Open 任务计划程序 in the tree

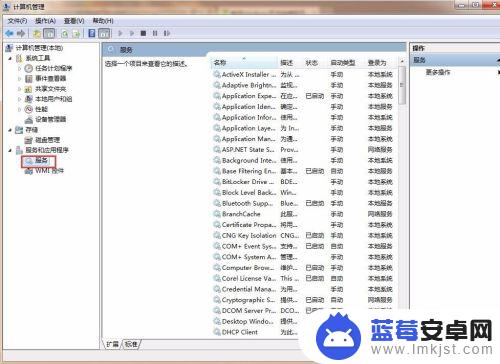click(54, 68)
